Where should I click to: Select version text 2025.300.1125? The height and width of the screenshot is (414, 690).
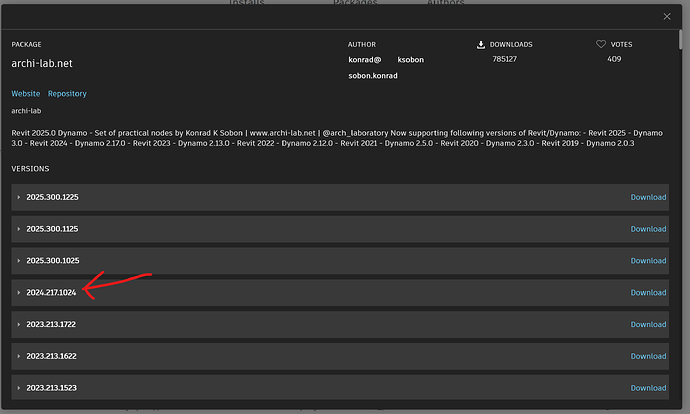(x=52, y=229)
